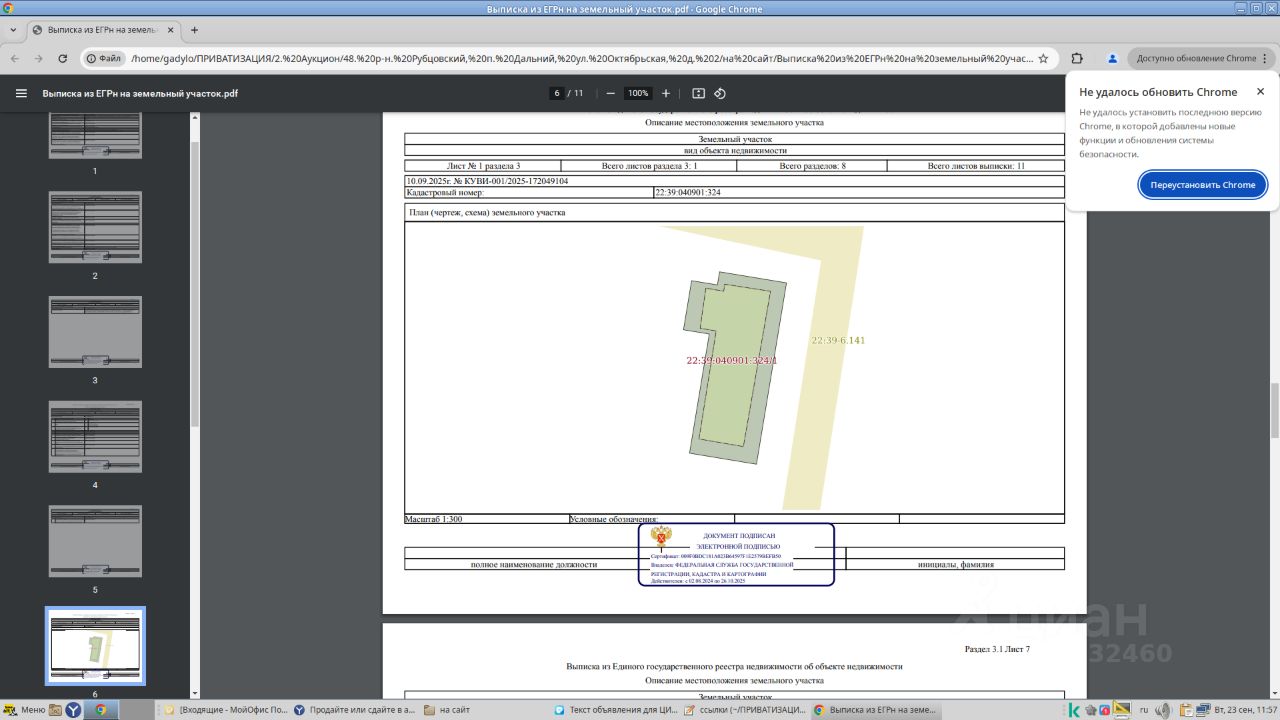
Task: Click the document vertical scrollbar thumb
Action: click(1274, 410)
